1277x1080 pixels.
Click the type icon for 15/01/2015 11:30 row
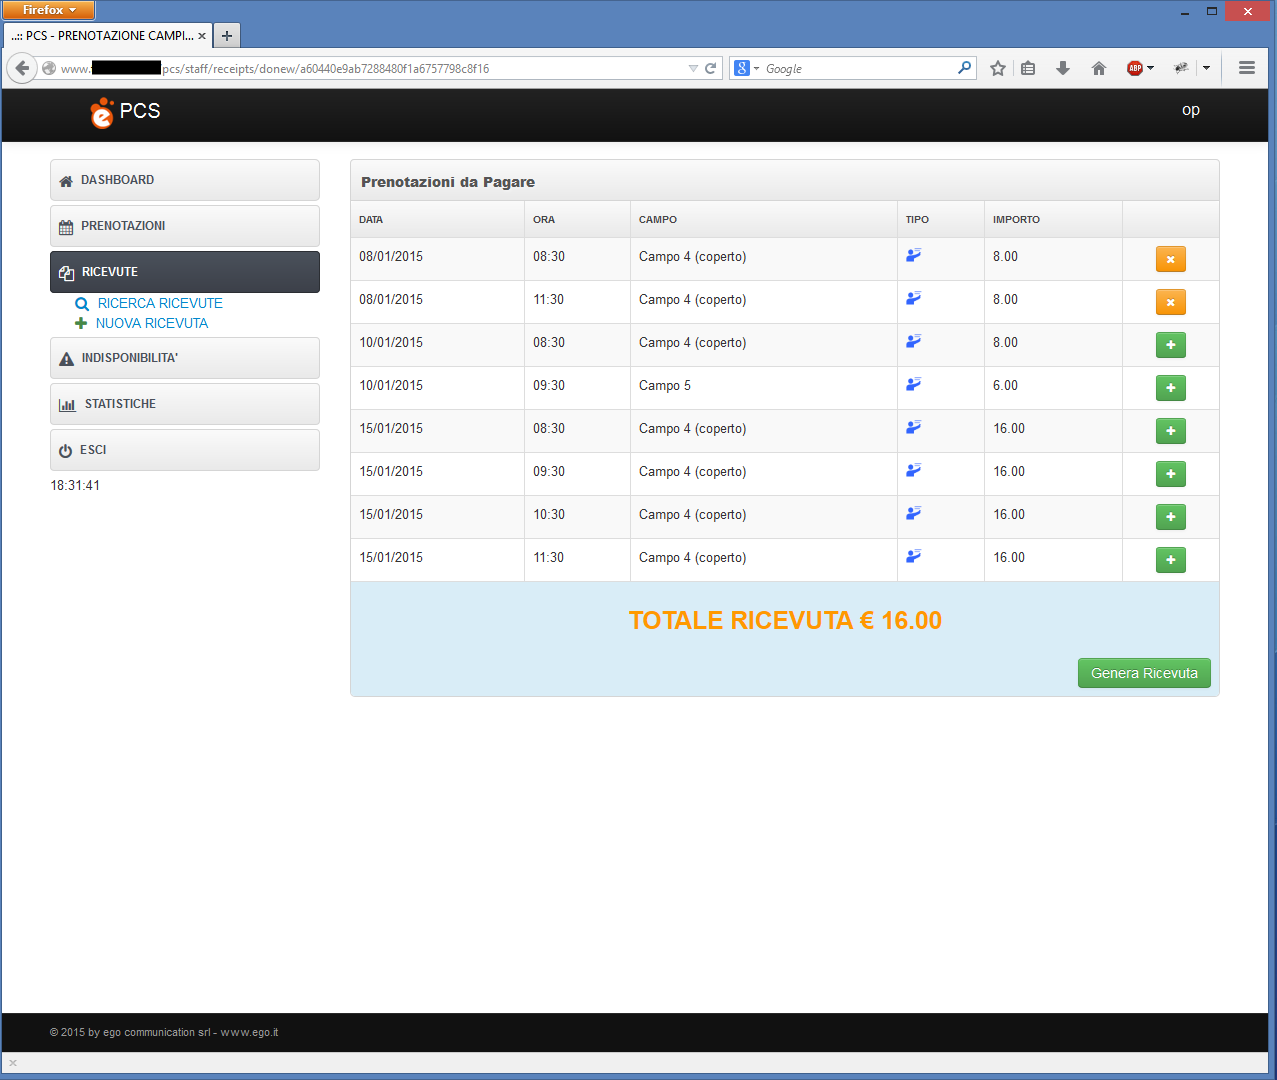pyautogui.click(x=913, y=556)
